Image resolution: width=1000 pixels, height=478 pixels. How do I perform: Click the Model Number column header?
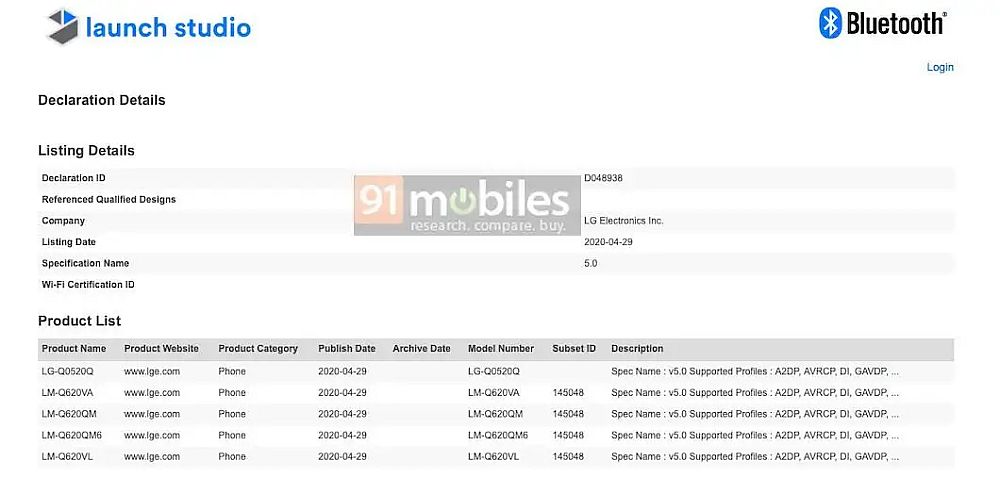[x=501, y=349]
